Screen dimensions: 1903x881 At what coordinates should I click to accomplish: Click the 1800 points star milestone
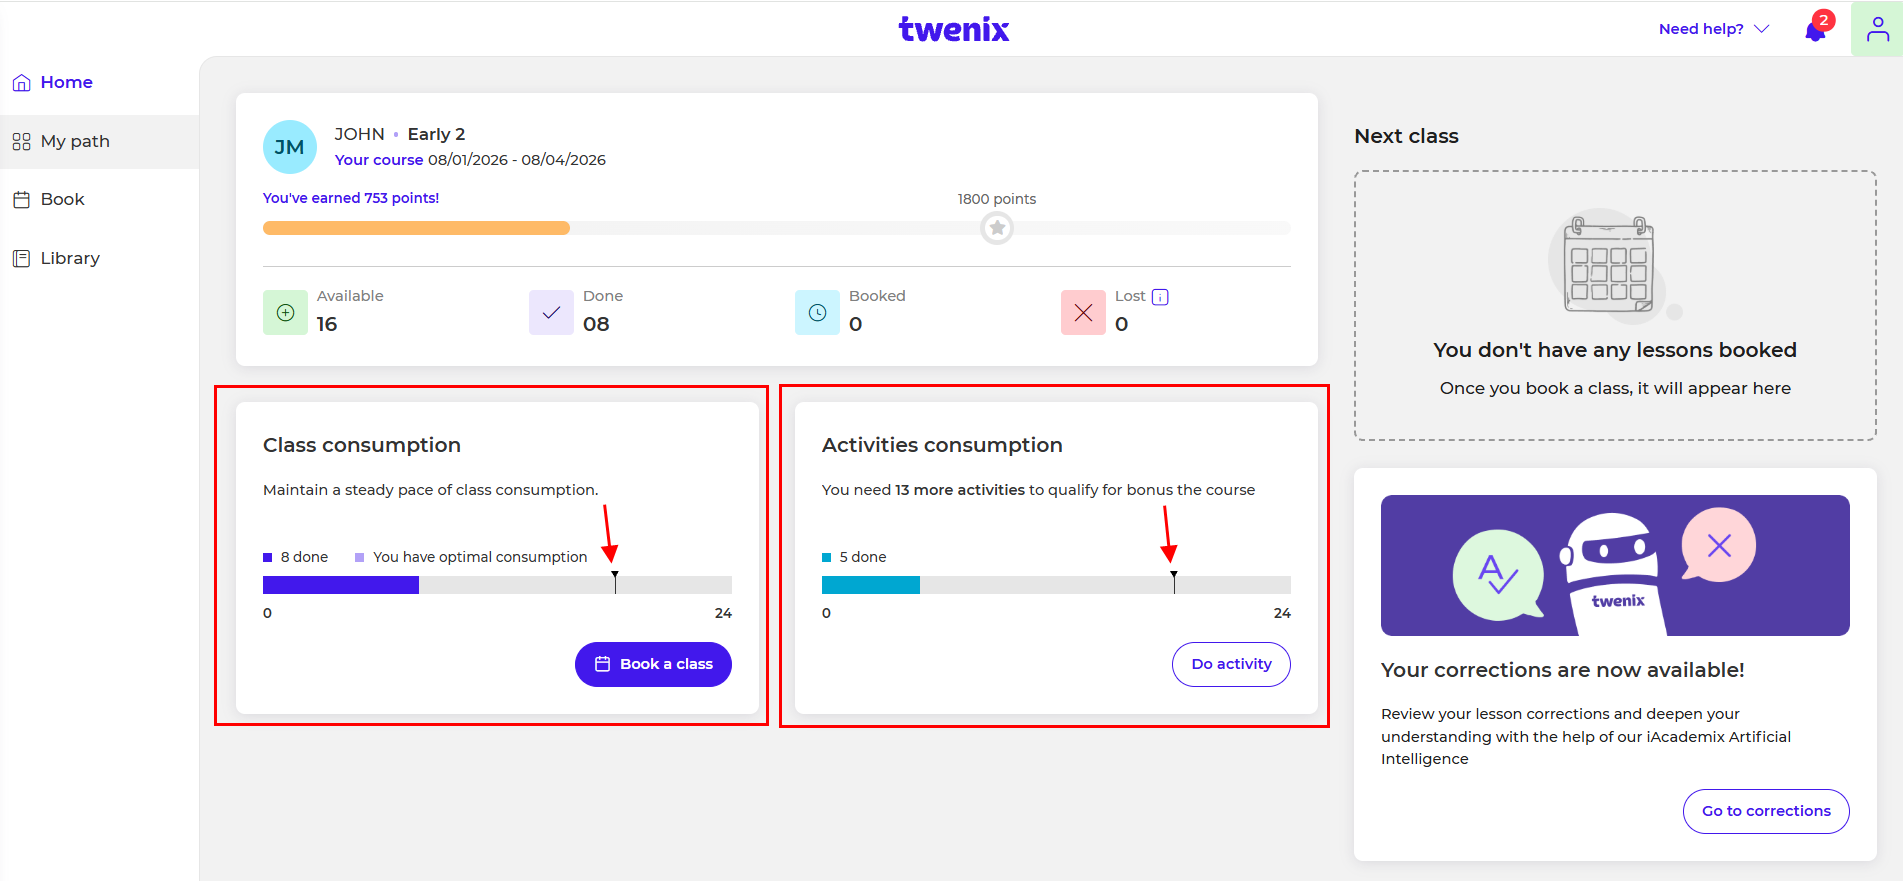(x=996, y=228)
